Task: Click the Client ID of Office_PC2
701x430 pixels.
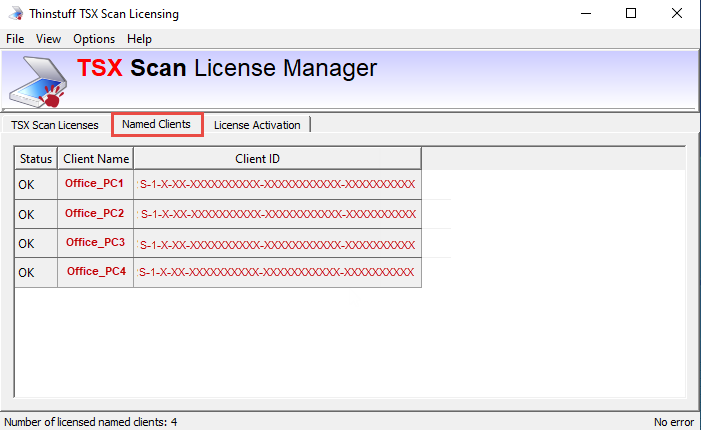Action: [278, 214]
